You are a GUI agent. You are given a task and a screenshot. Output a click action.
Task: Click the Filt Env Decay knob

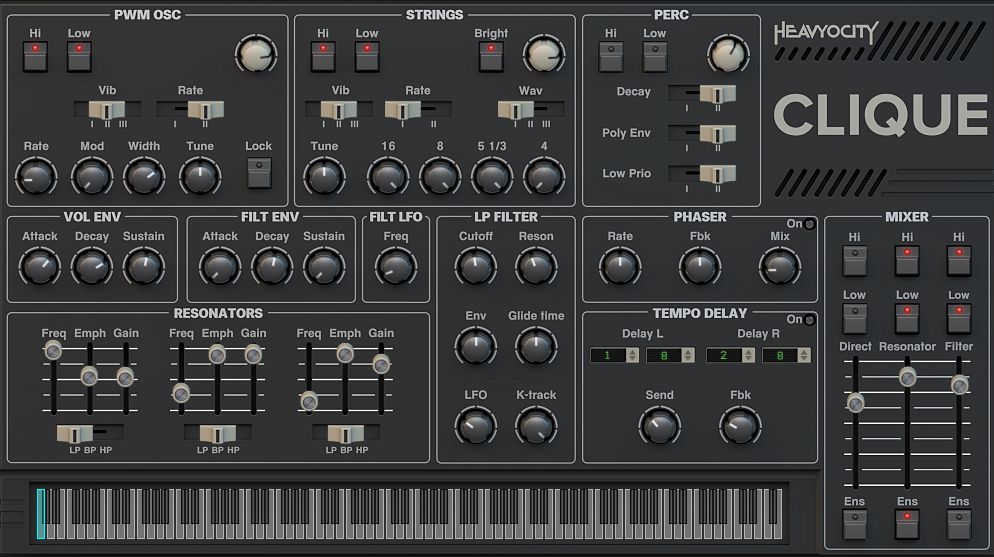272,267
